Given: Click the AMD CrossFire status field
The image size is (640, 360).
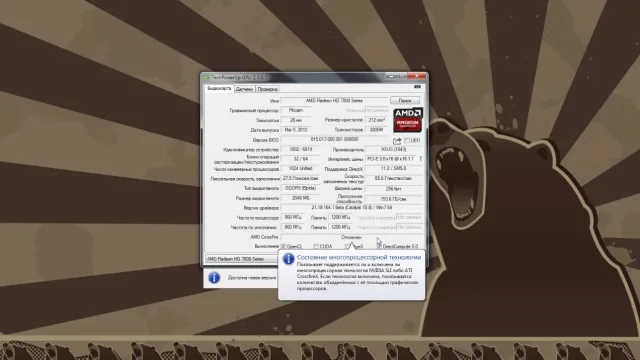Looking at the screenshot, I should pos(351,237).
